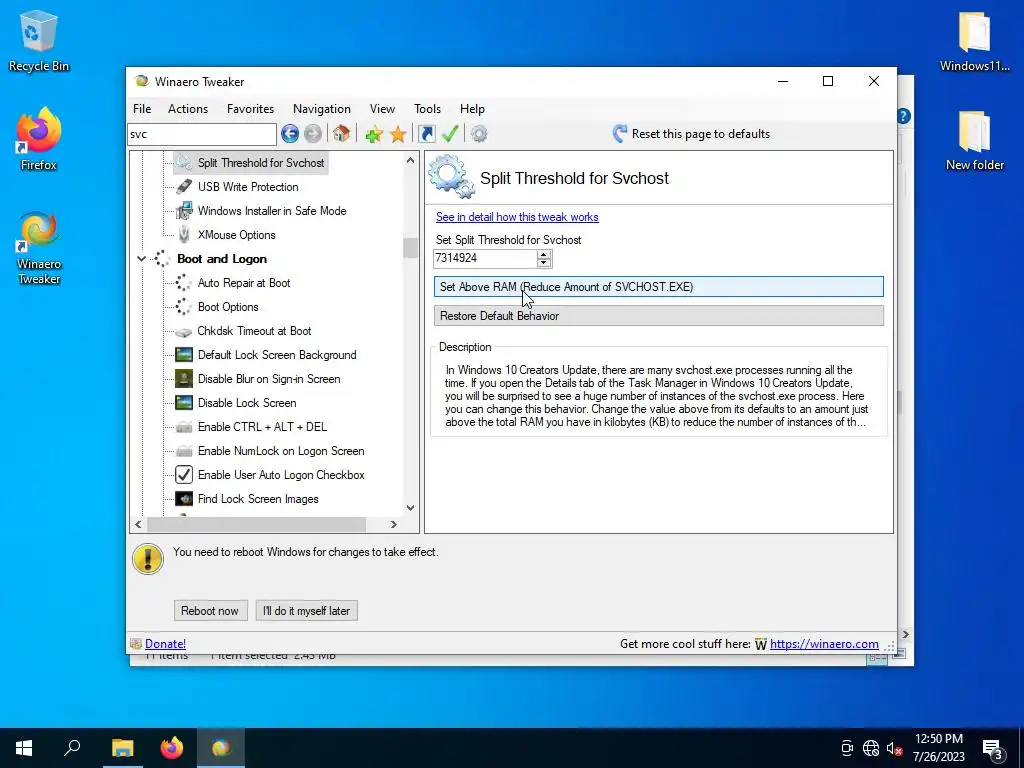This screenshot has width=1024, height=768.
Task: Click the Default Lock Screen Background icon
Action: point(184,355)
